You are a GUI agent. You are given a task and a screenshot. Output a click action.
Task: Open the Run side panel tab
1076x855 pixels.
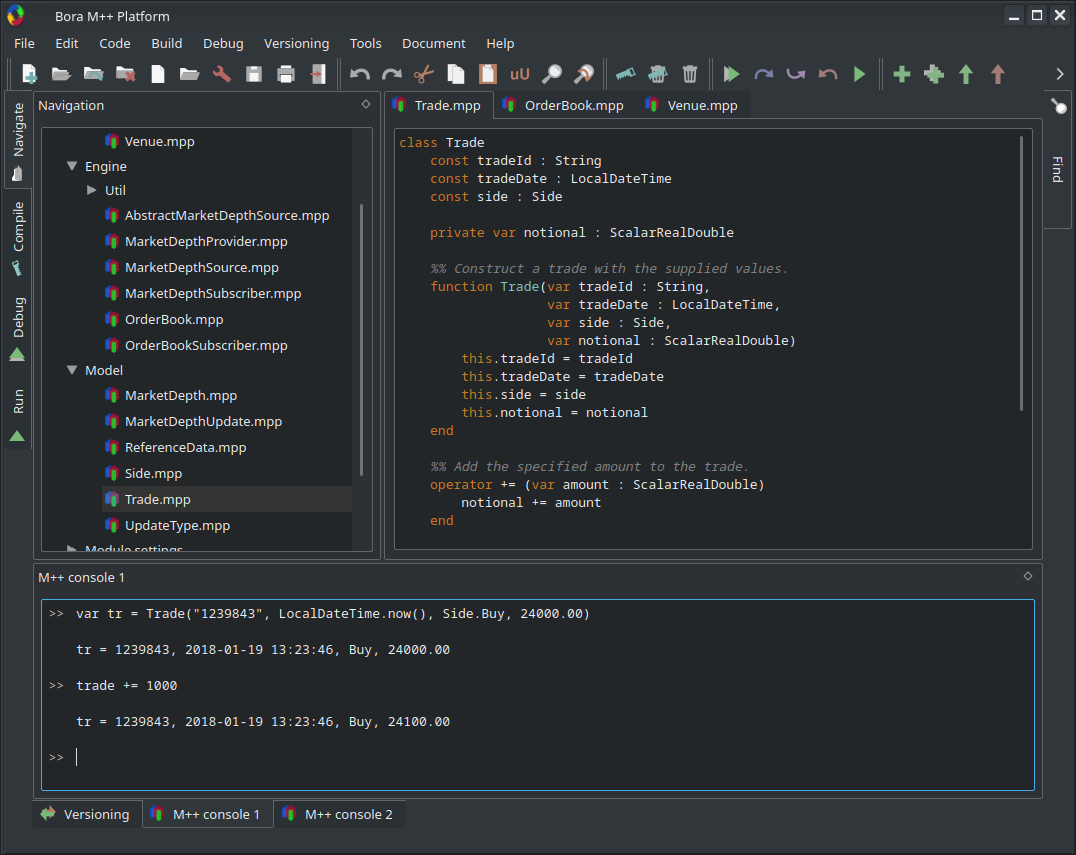pyautogui.click(x=18, y=414)
